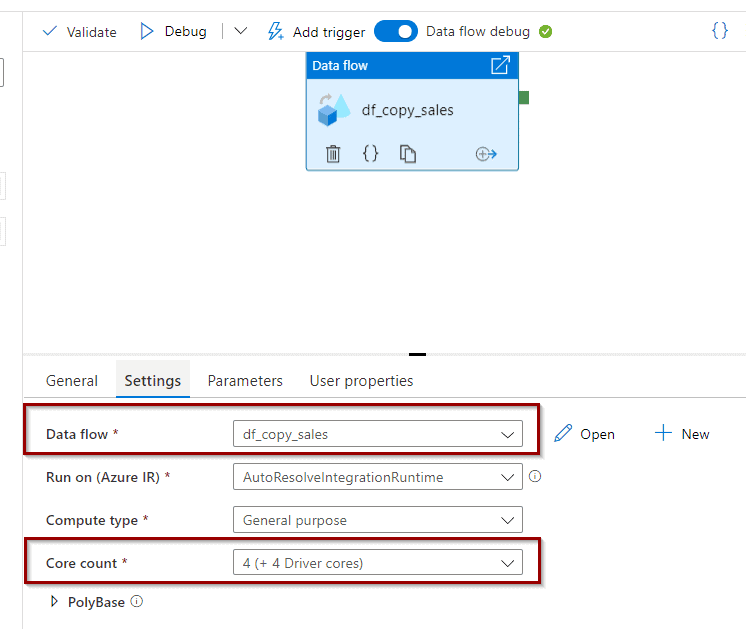View activity source code braces icon

[x=370, y=154]
